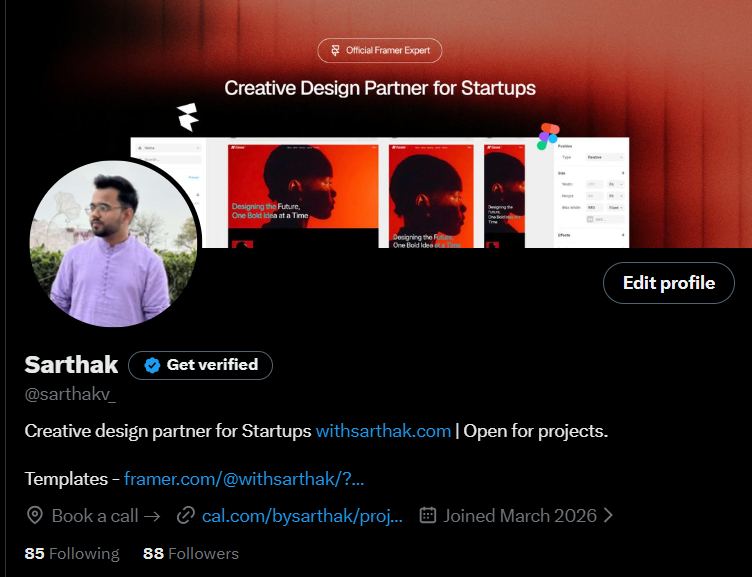Click the Creative Design Partner for Startups headline
Image resolution: width=752 pixels, height=577 pixels.
(380, 88)
